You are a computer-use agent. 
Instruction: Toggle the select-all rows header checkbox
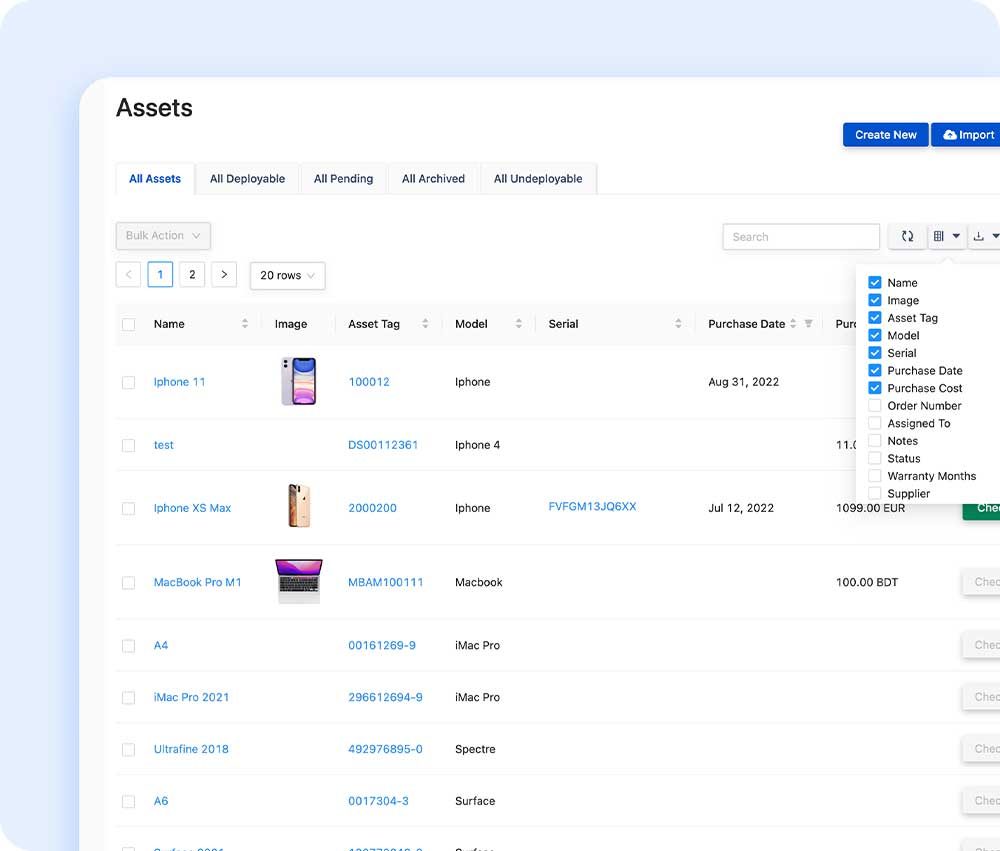(x=128, y=324)
